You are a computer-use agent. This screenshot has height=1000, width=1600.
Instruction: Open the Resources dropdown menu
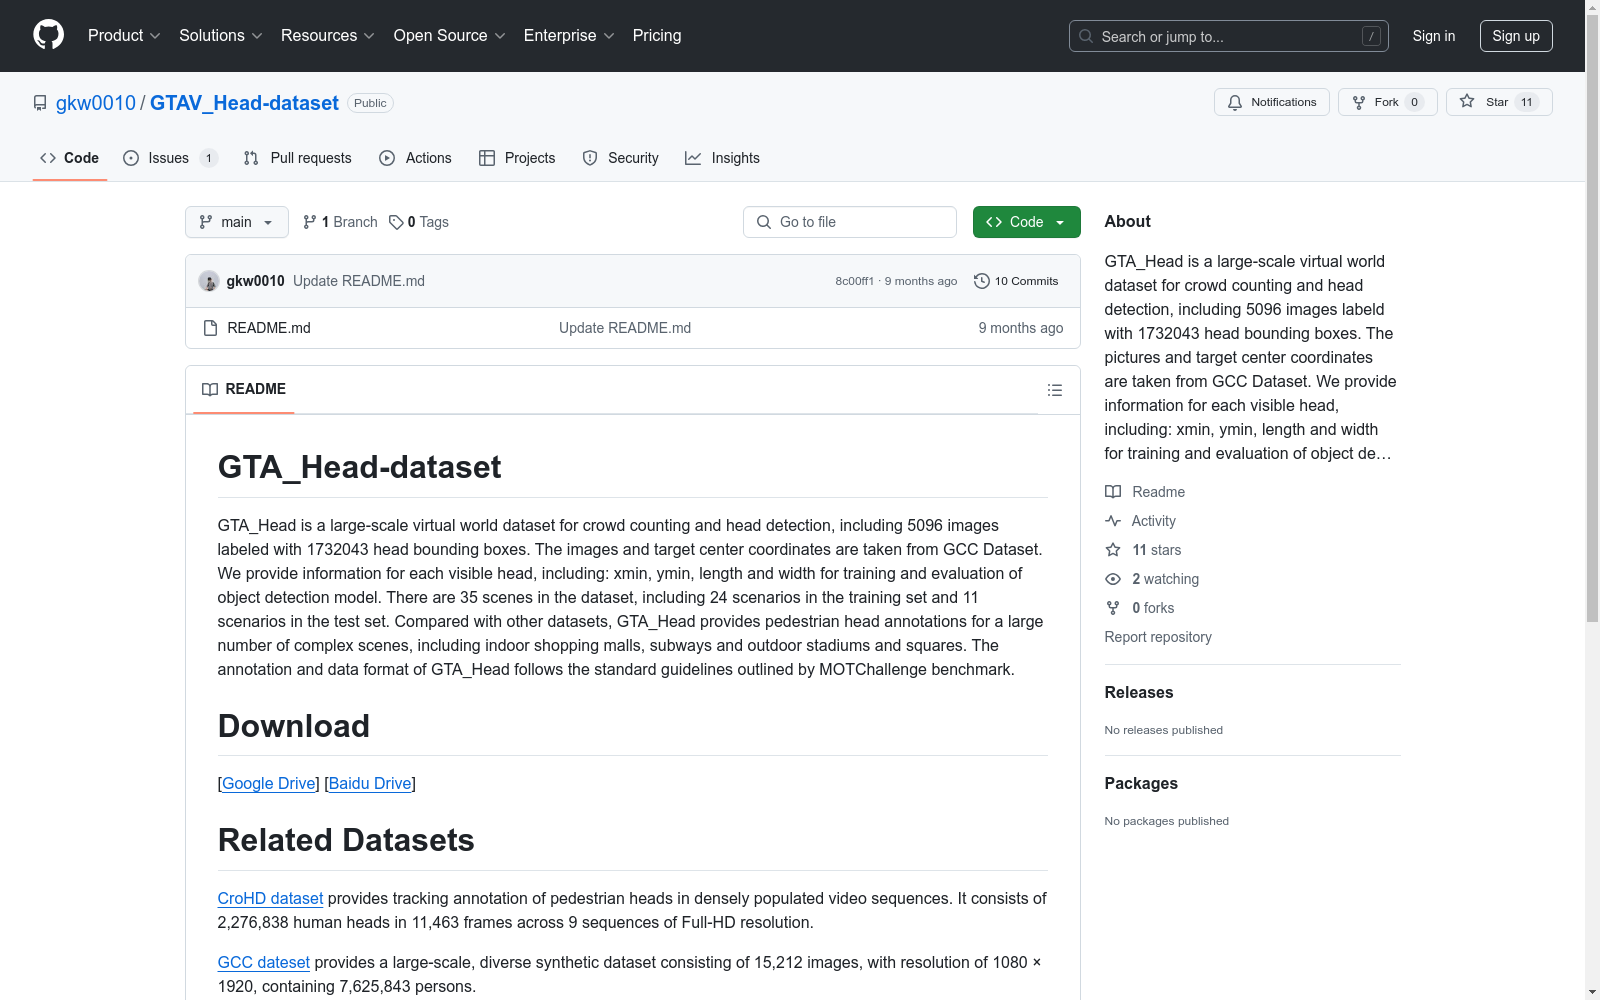[x=328, y=36]
